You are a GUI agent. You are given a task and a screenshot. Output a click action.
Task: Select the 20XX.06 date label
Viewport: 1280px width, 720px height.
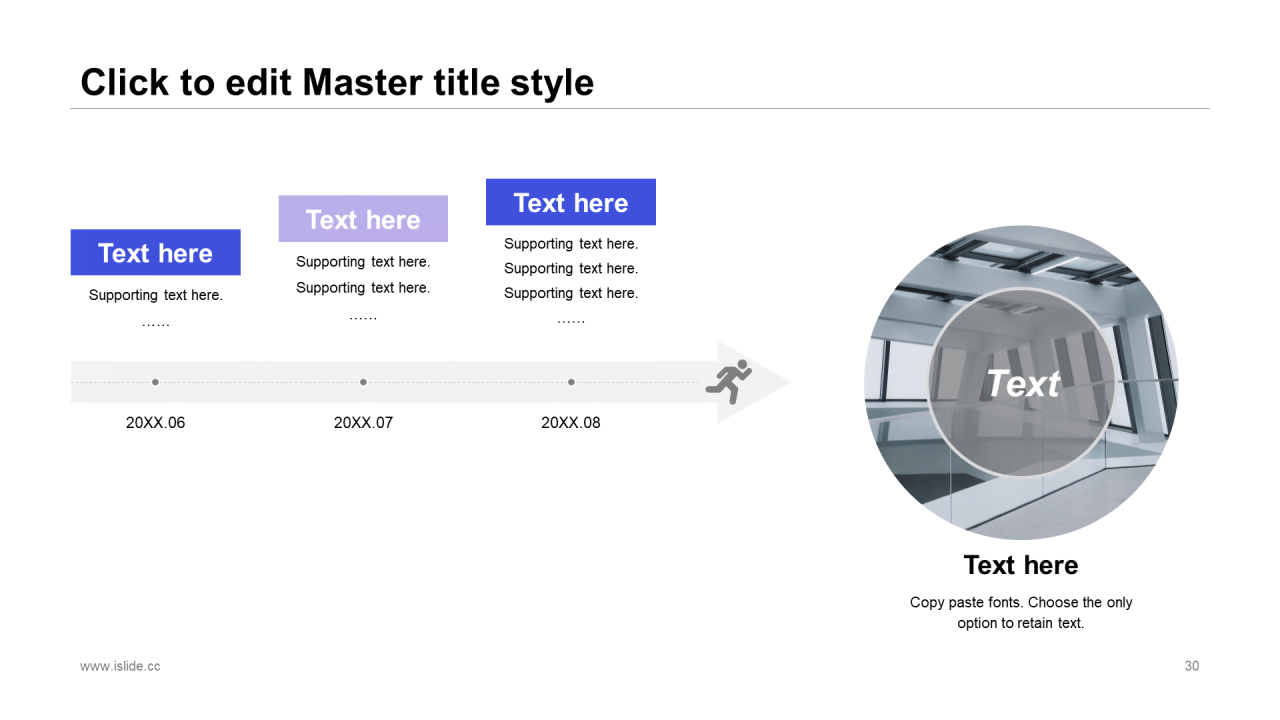(155, 422)
